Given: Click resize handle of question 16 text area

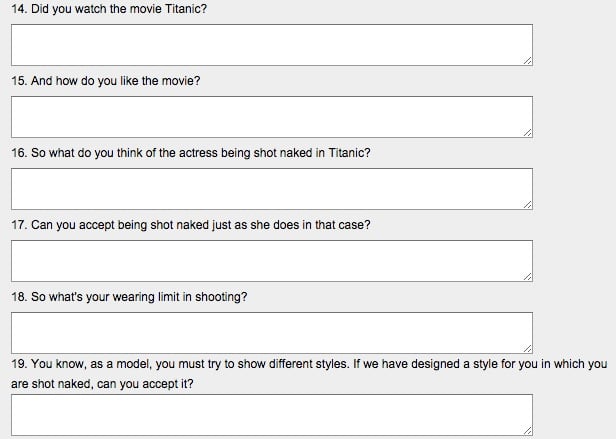Looking at the screenshot, I should pyautogui.click(x=528, y=204).
